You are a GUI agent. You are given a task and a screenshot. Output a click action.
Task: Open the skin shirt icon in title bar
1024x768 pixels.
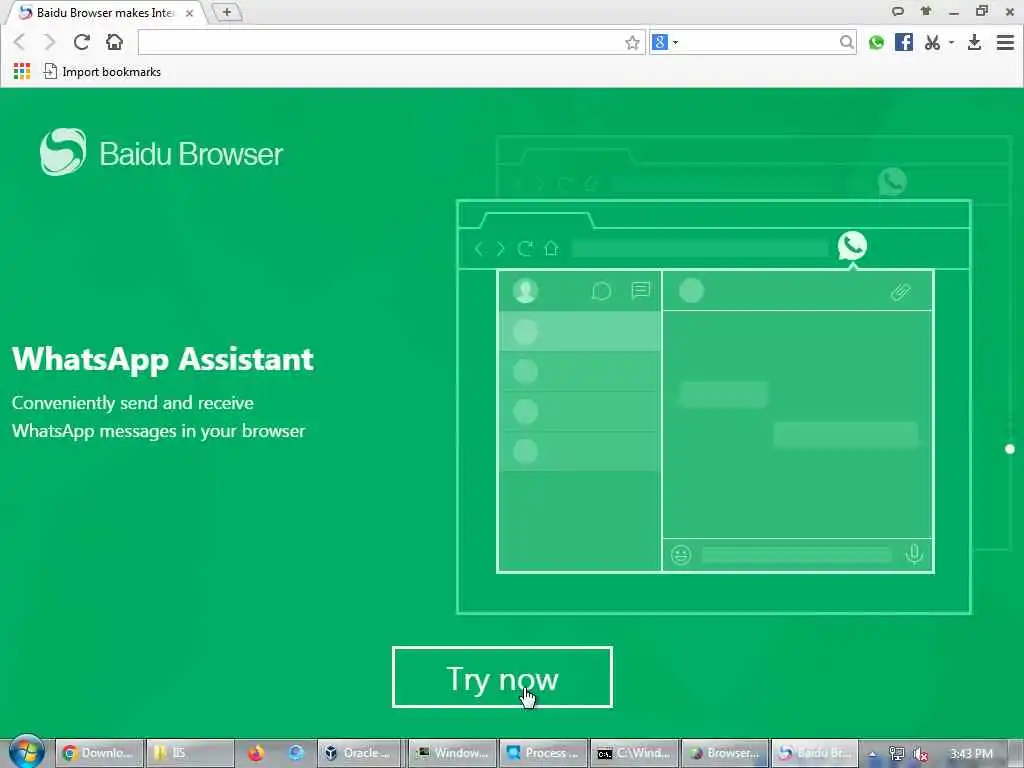pyautogui.click(x=926, y=11)
